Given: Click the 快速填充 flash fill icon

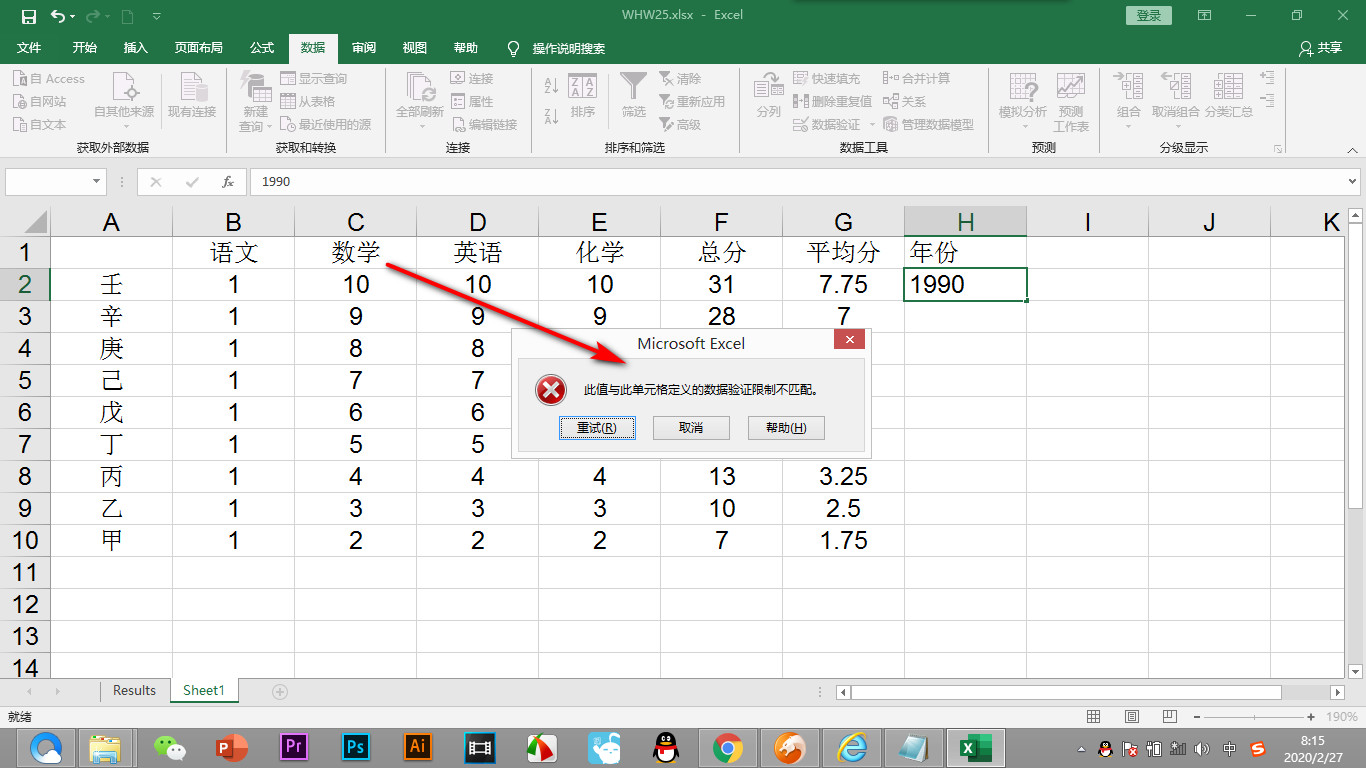Looking at the screenshot, I should click(x=800, y=78).
